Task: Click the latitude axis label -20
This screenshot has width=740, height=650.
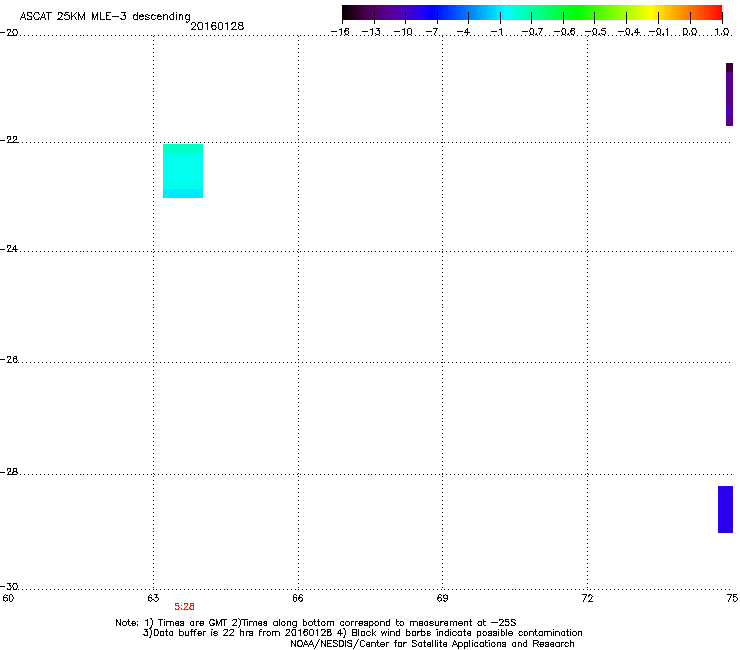Action: click(x=9, y=32)
